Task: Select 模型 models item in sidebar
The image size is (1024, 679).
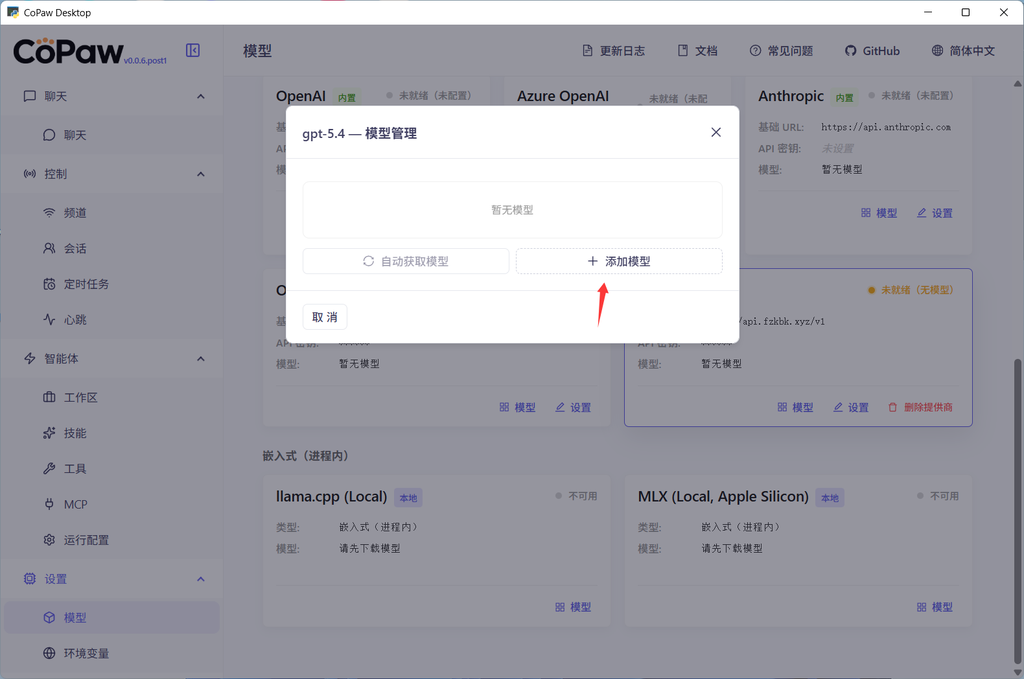Action: point(111,618)
